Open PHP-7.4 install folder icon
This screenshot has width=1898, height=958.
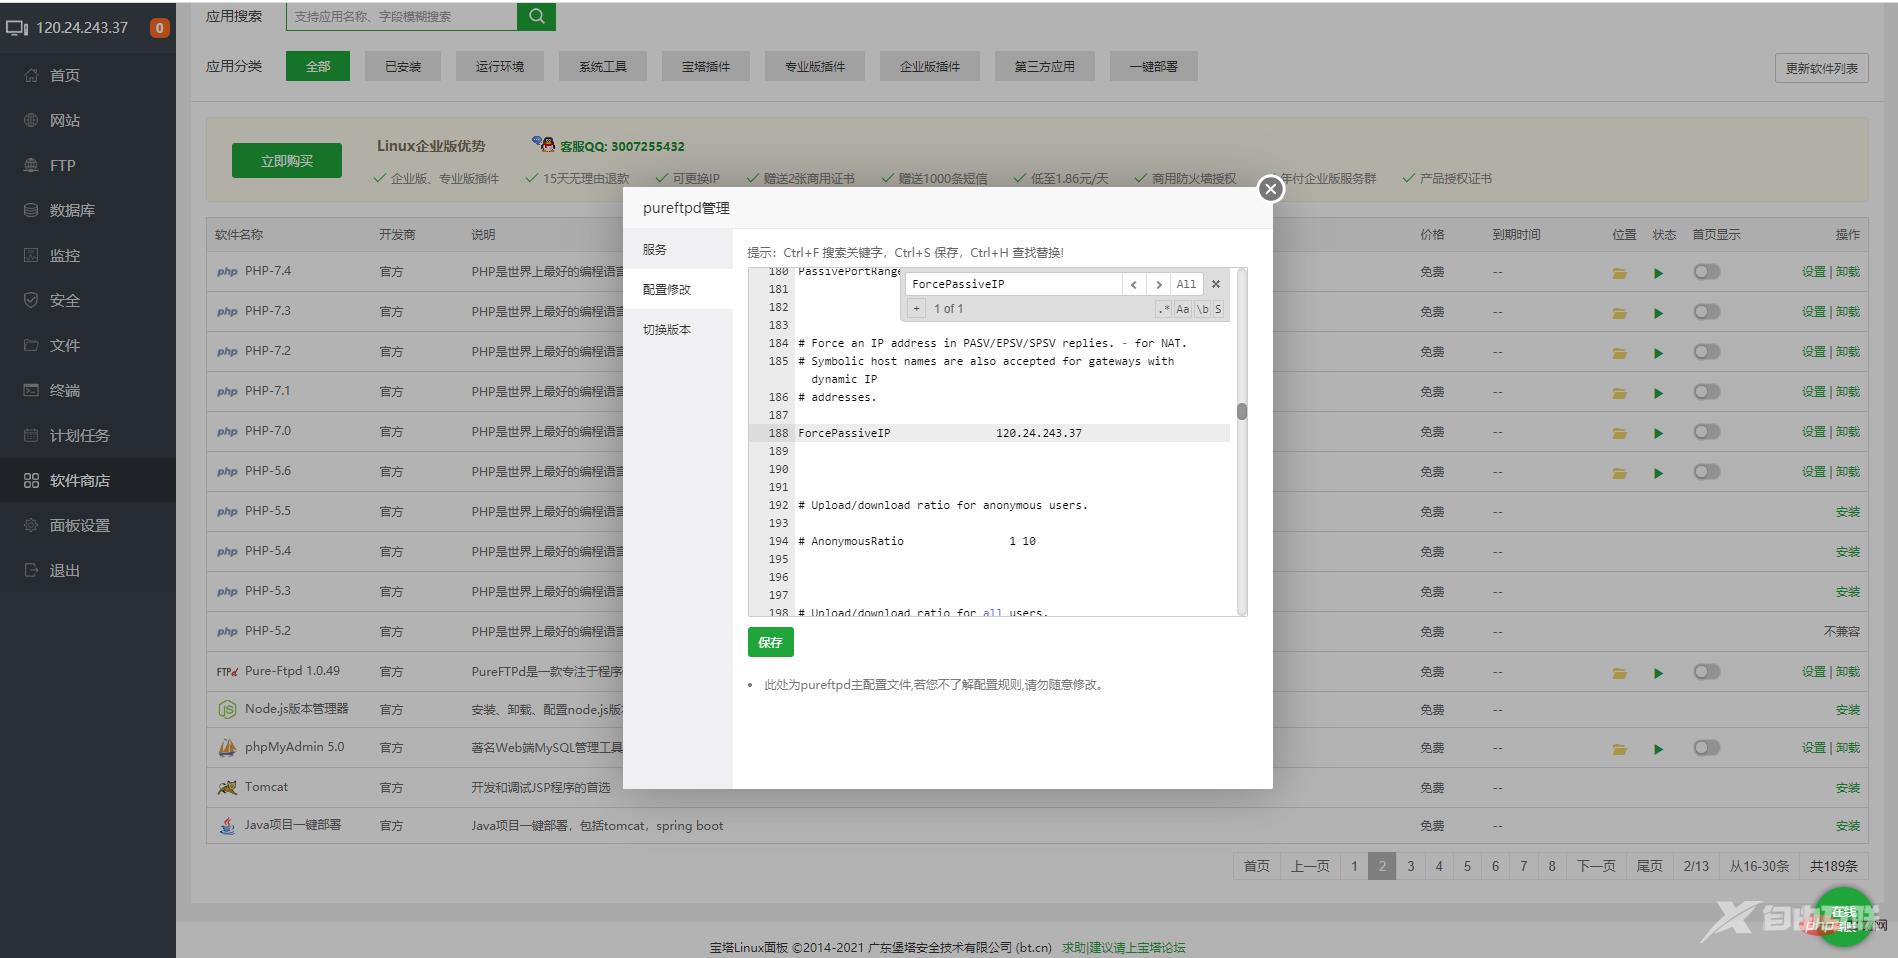[x=1619, y=273]
